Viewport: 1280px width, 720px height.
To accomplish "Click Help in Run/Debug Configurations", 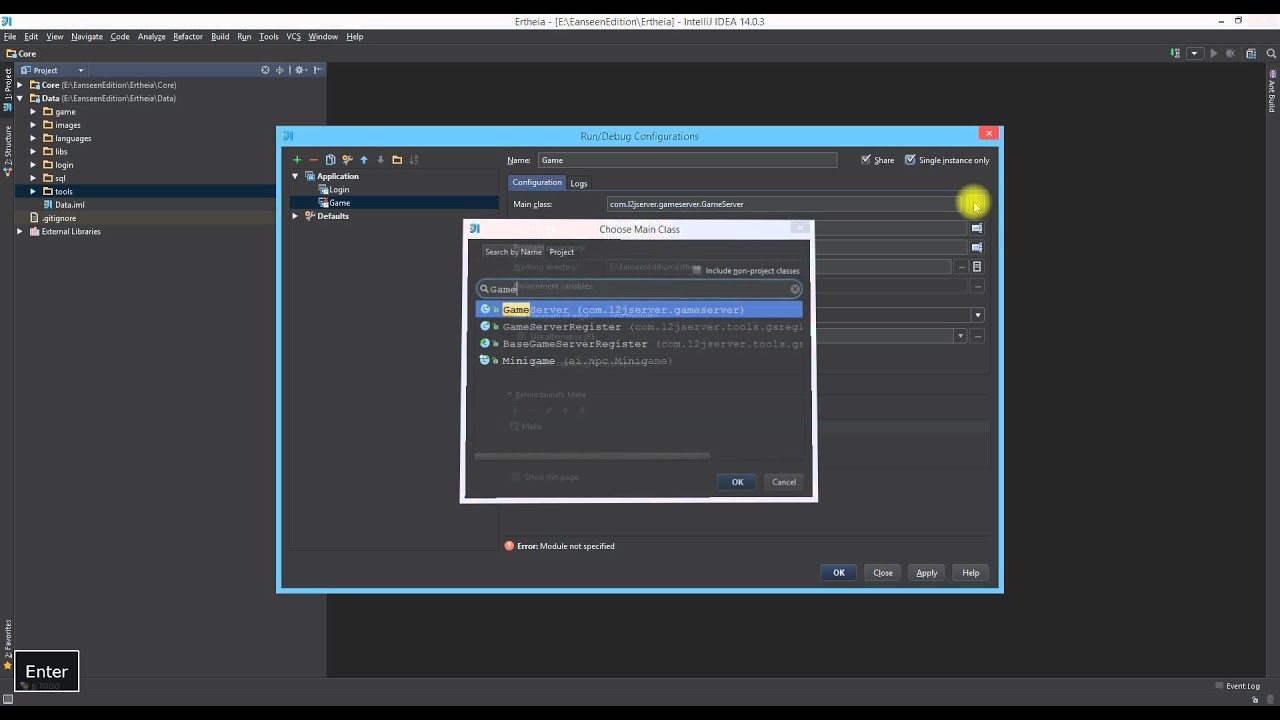I will 970,573.
